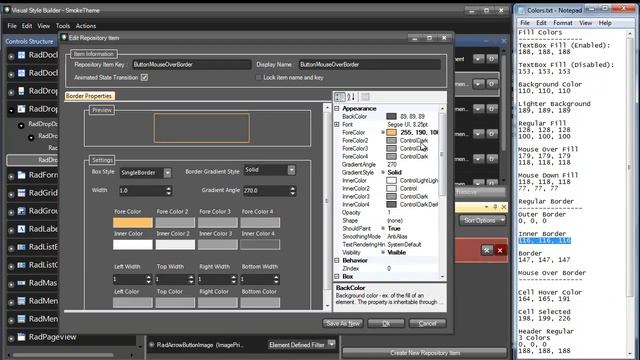Collapse the Appearance category in property grid
Screen dimensions: 640x360
(337, 109)
